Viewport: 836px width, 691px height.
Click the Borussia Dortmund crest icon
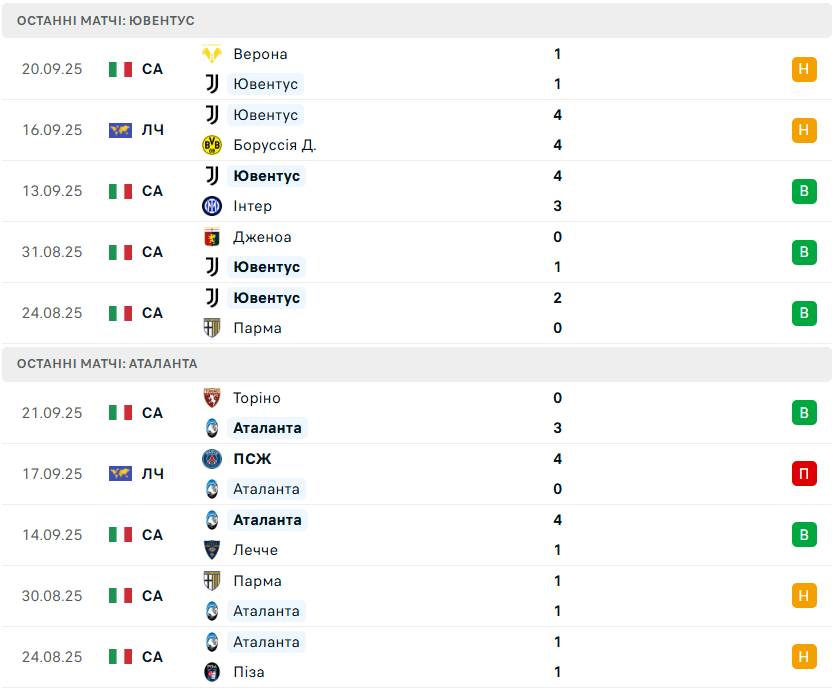(x=212, y=145)
